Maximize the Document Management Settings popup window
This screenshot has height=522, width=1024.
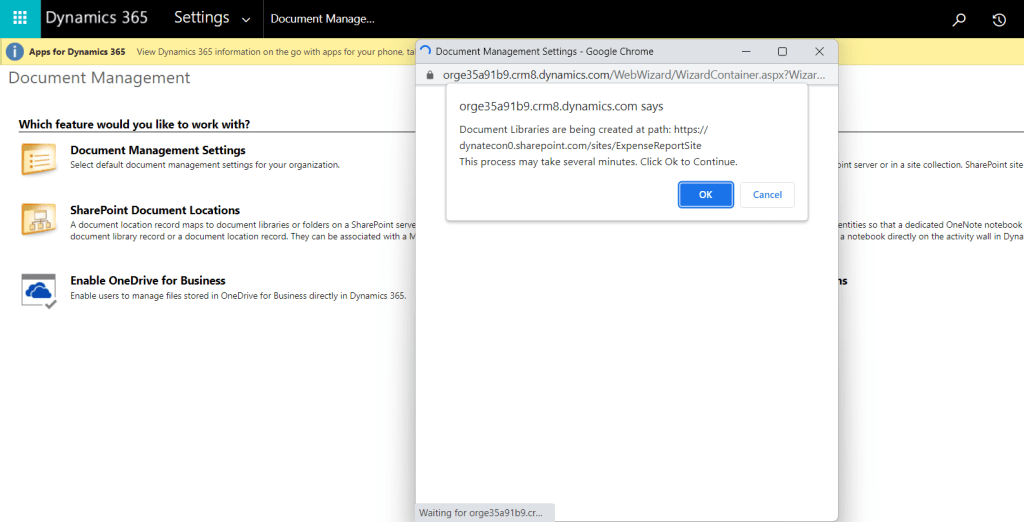point(782,51)
